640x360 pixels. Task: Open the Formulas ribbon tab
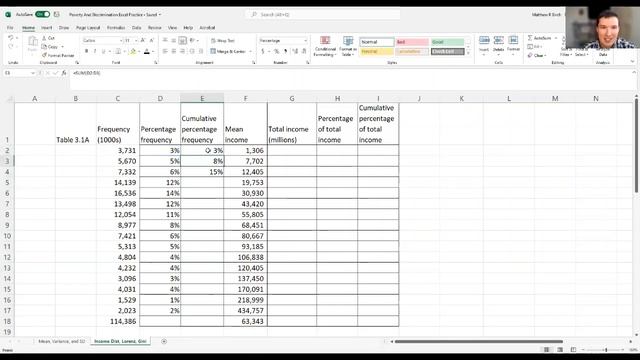pyautogui.click(x=116, y=28)
